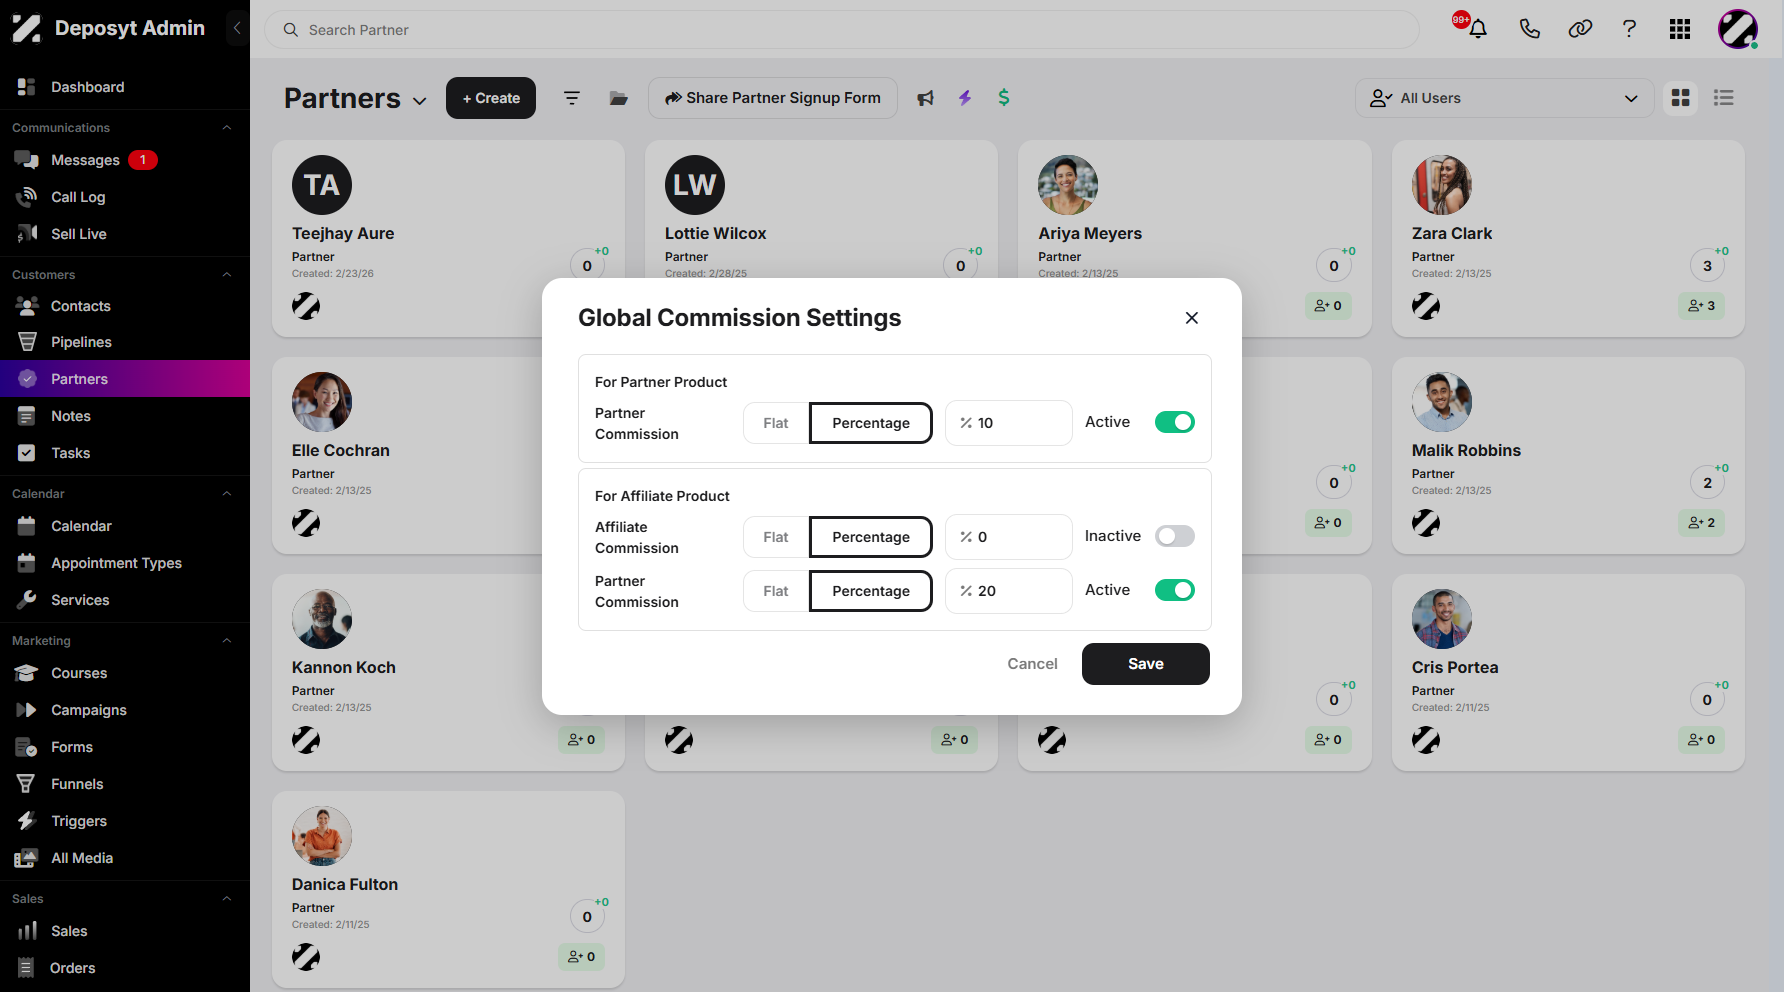
Task: Select Percentage for Affiliate Commission
Action: (871, 537)
